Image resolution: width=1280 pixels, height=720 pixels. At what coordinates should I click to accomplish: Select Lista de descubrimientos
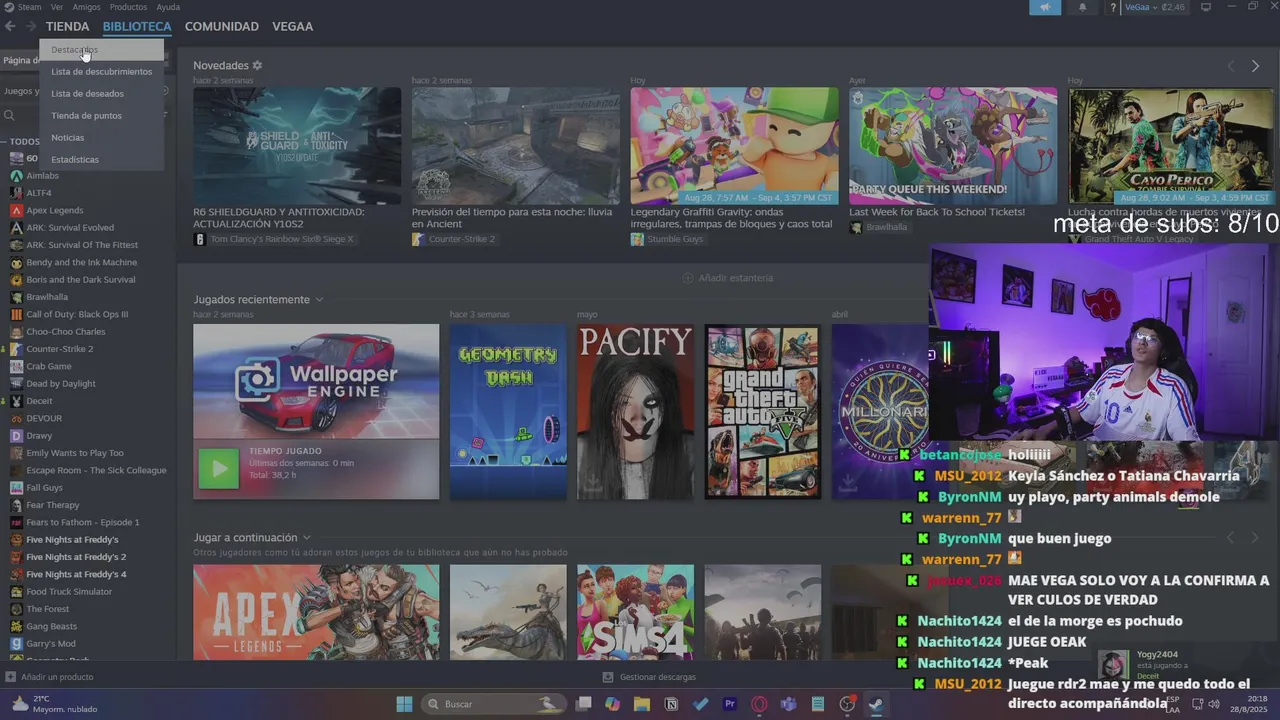tap(102, 72)
